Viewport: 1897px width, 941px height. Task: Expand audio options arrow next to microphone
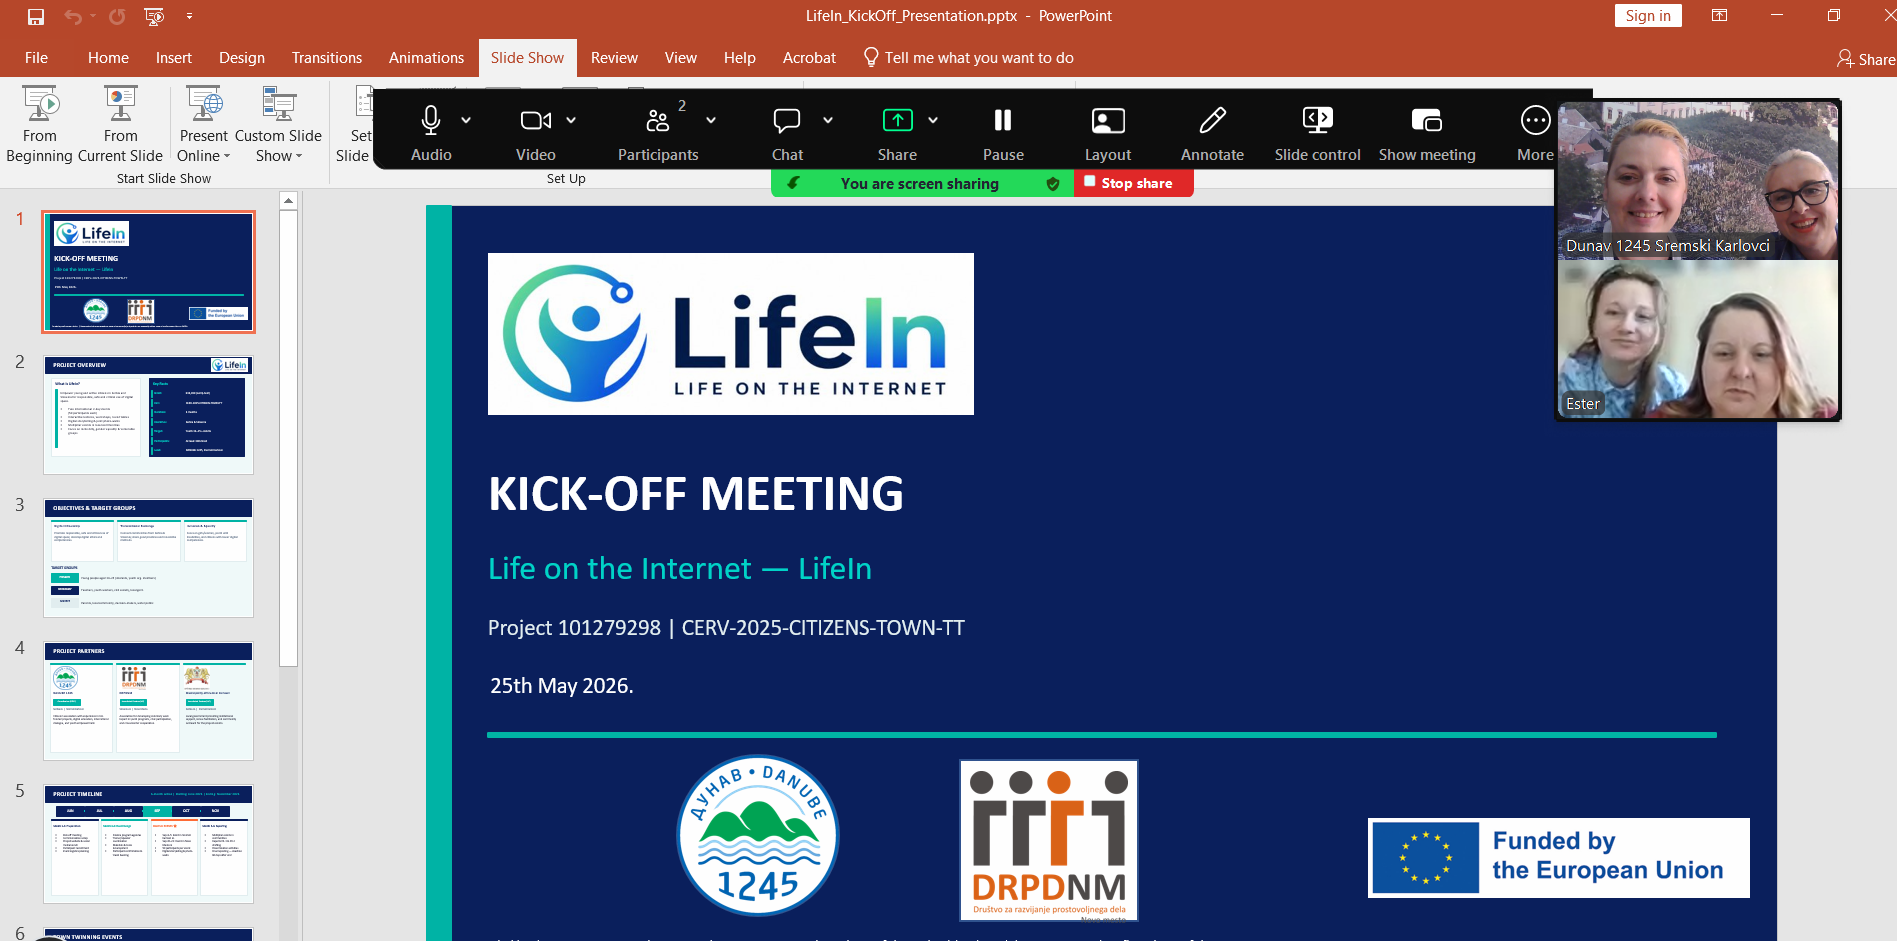click(x=466, y=120)
